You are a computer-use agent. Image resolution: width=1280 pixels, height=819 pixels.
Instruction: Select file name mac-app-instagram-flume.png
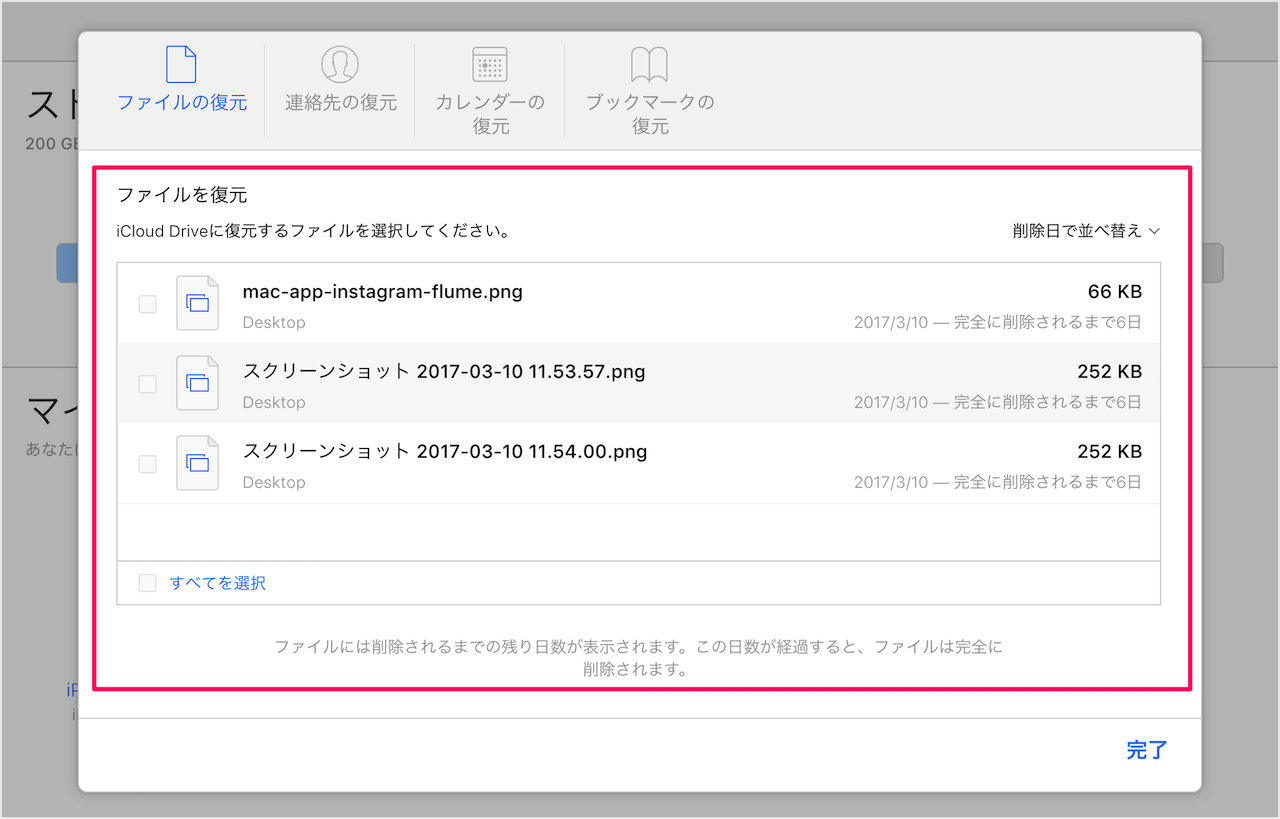click(x=383, y=292)
